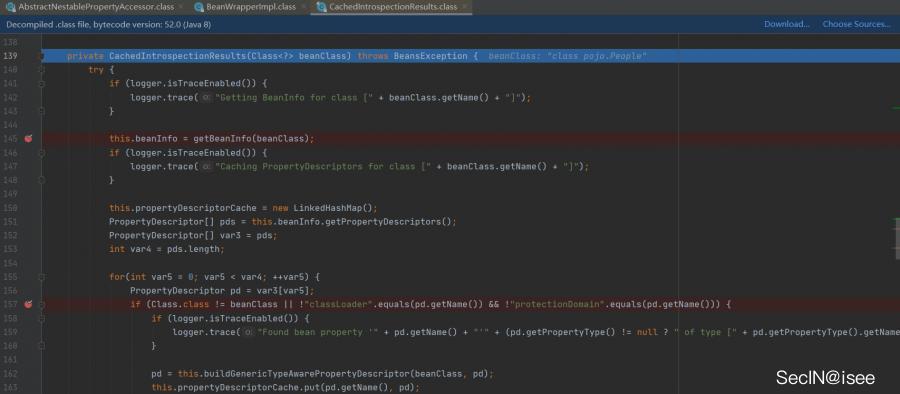Click "Getting BeanInfo for class [" string

pos(294,98)
